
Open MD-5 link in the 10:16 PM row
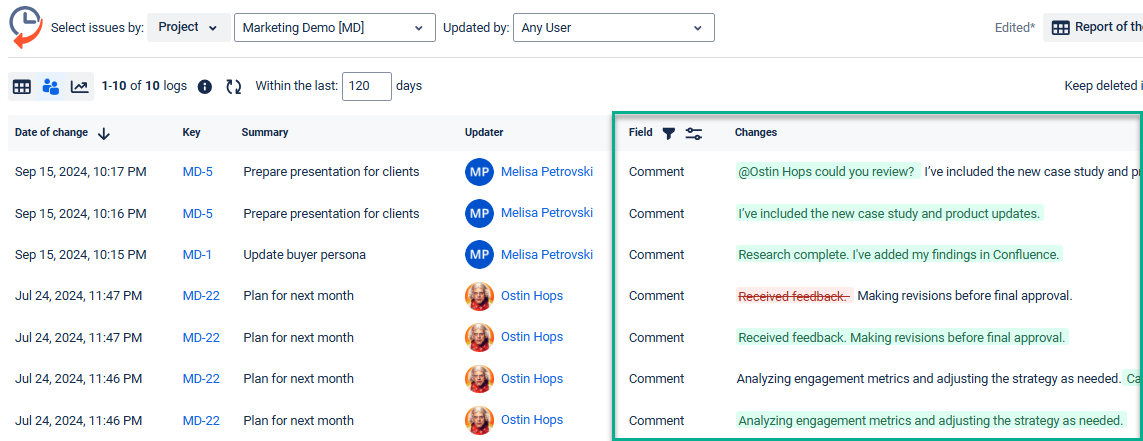[x=198, y=214]
